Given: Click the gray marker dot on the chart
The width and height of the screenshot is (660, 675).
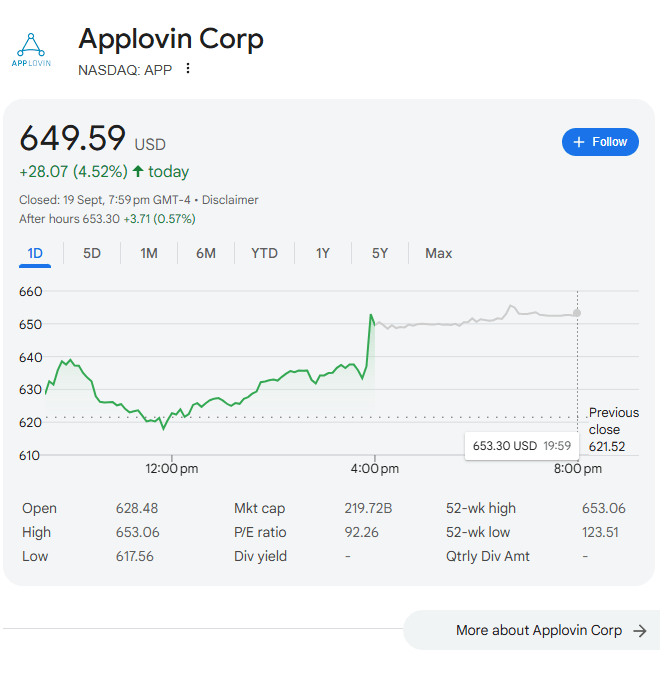Looking at the screenshot, I should coord(577,313).
